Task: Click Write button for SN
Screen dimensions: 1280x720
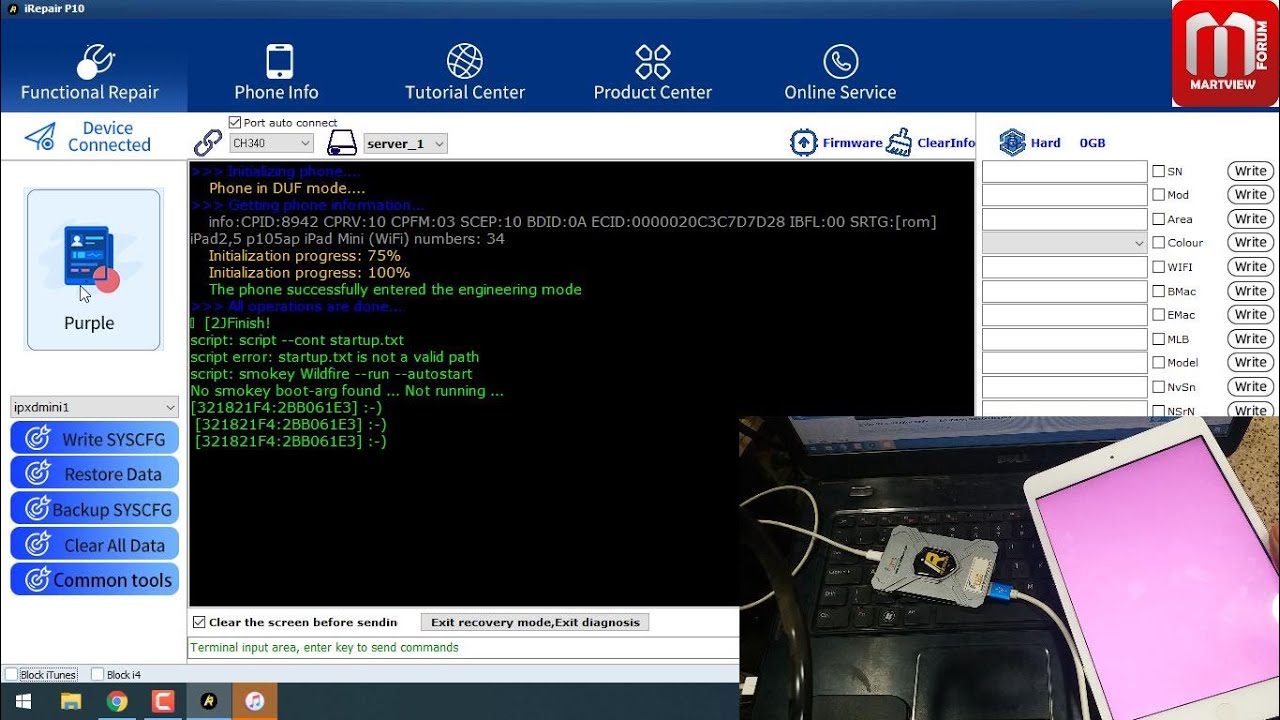Action: click(1250, 171)
